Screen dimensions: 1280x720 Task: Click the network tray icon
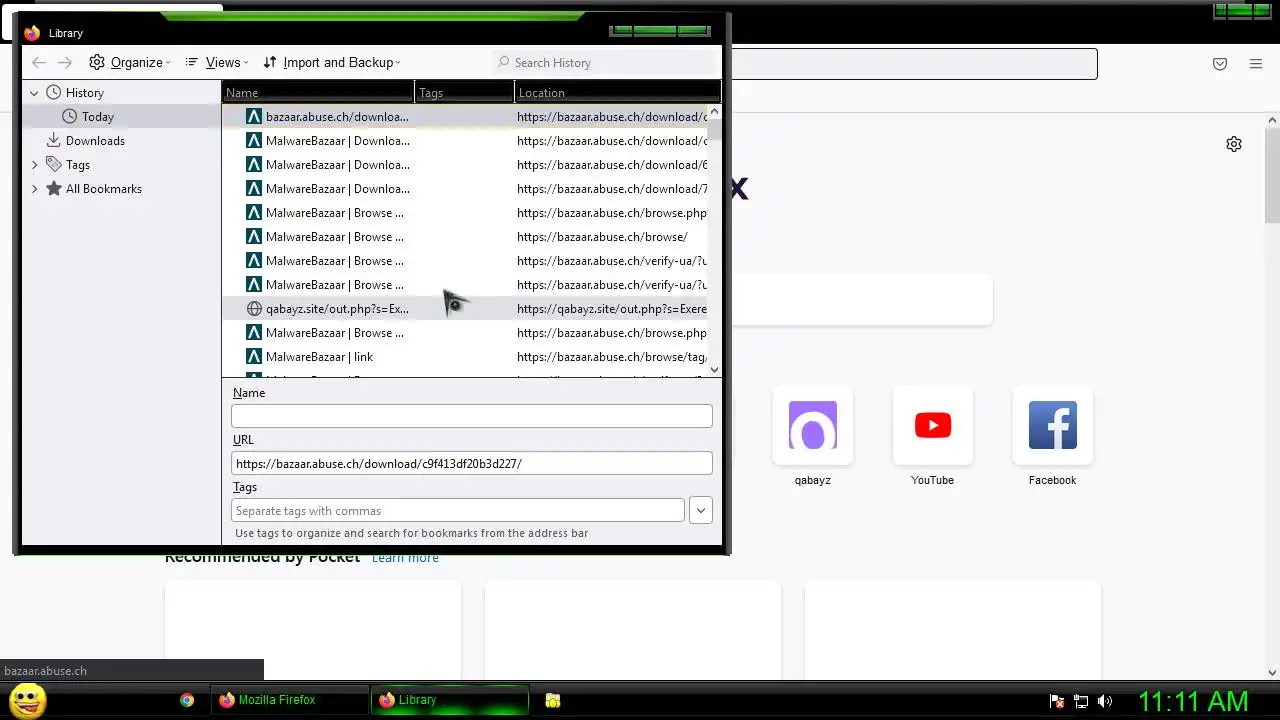coord(1081,701)
